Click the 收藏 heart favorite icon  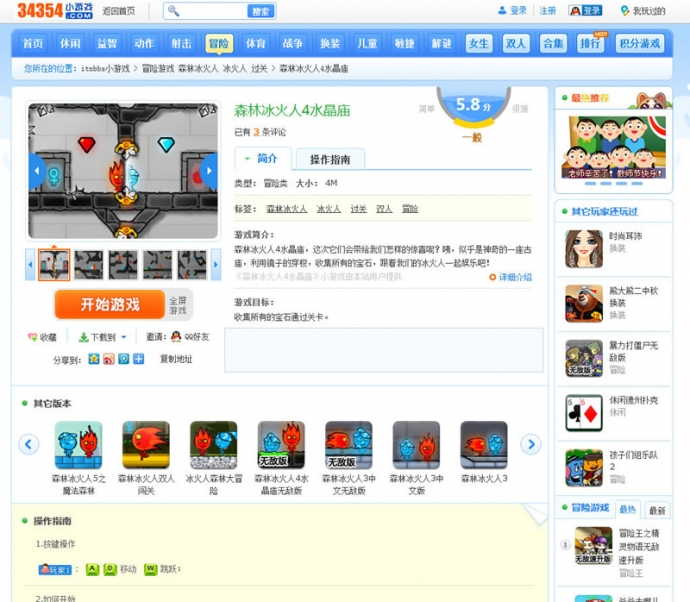tap(33, 337)
